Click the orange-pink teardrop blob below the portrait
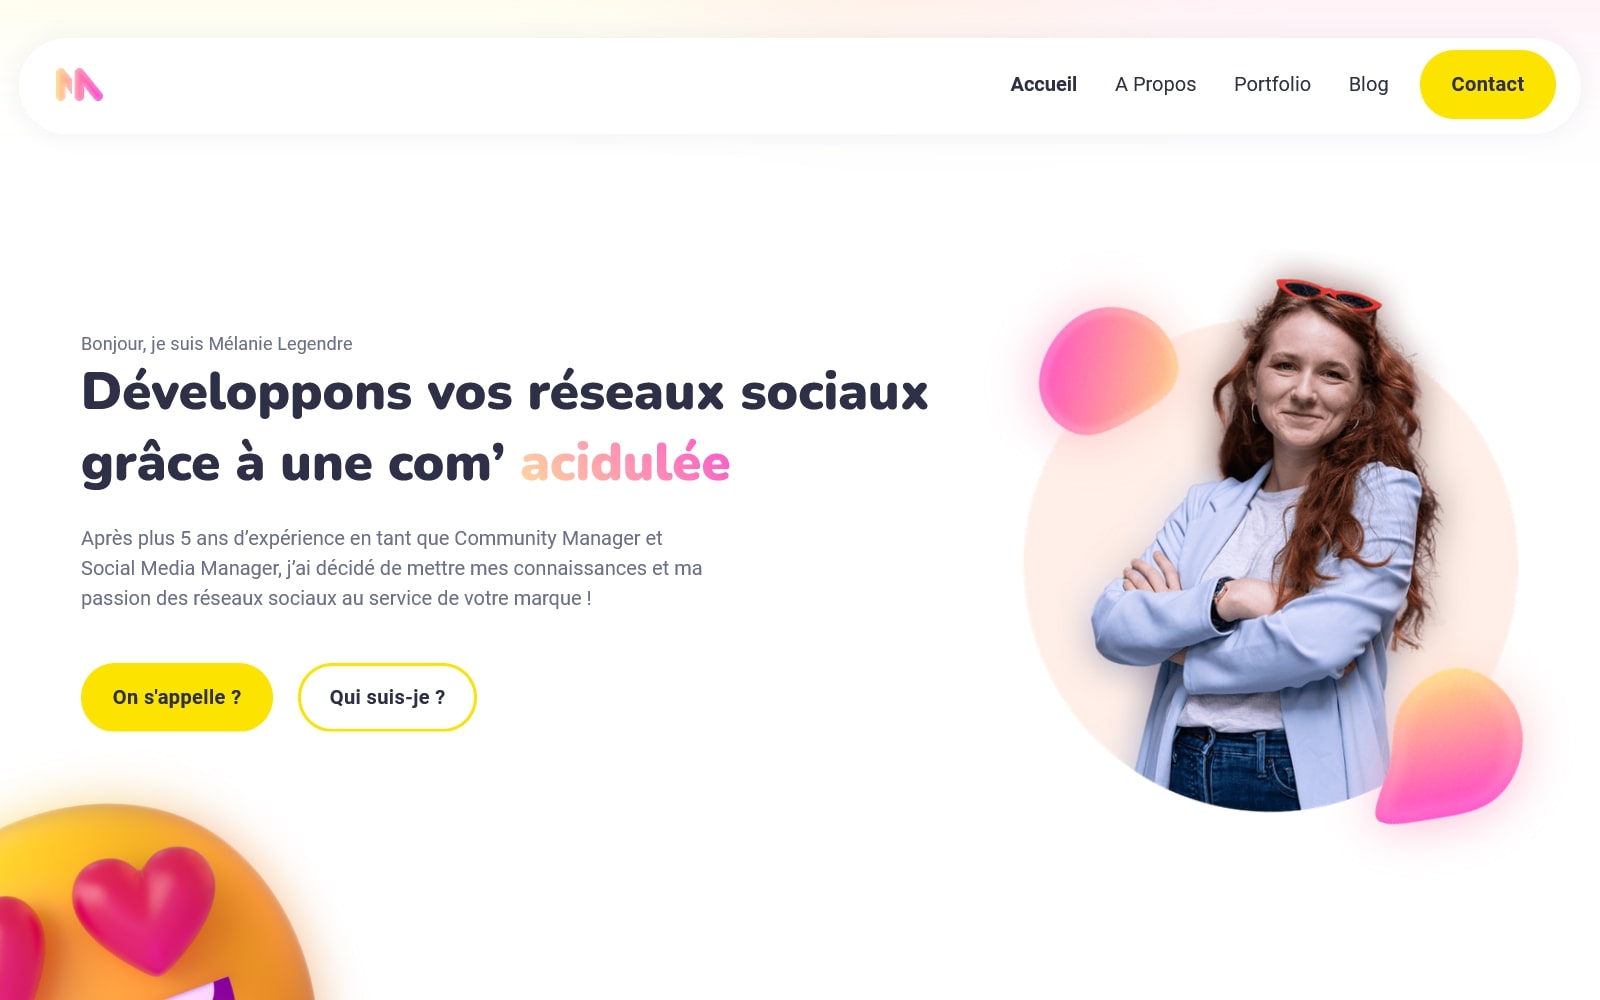This screenshot has width=1600, height=1000. point(1450,747)
